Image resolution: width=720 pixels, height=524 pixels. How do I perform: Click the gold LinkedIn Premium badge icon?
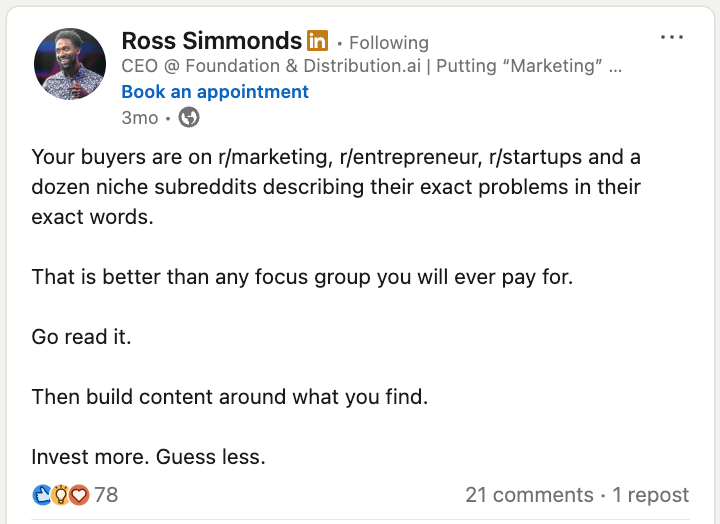point(317,40)
